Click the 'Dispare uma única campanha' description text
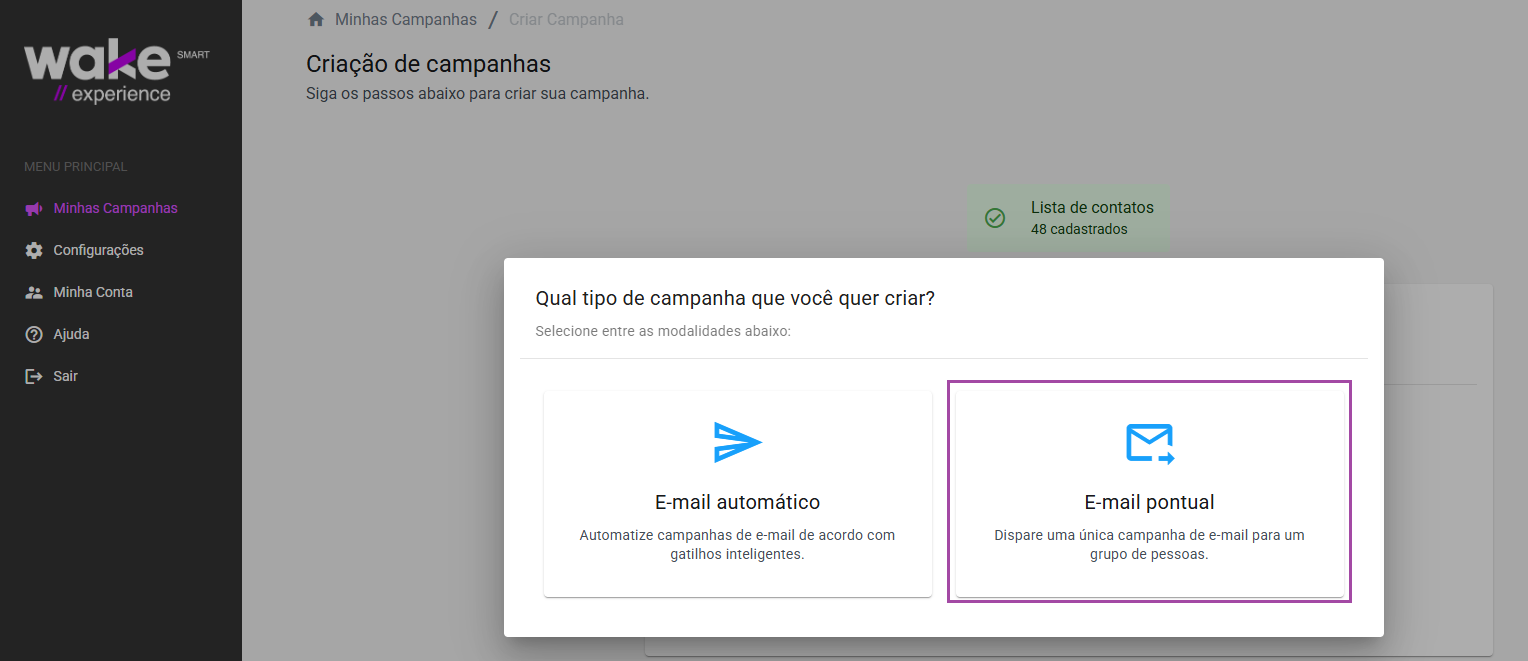This screenshot has height=661, width=1528. click(1150, 544)
